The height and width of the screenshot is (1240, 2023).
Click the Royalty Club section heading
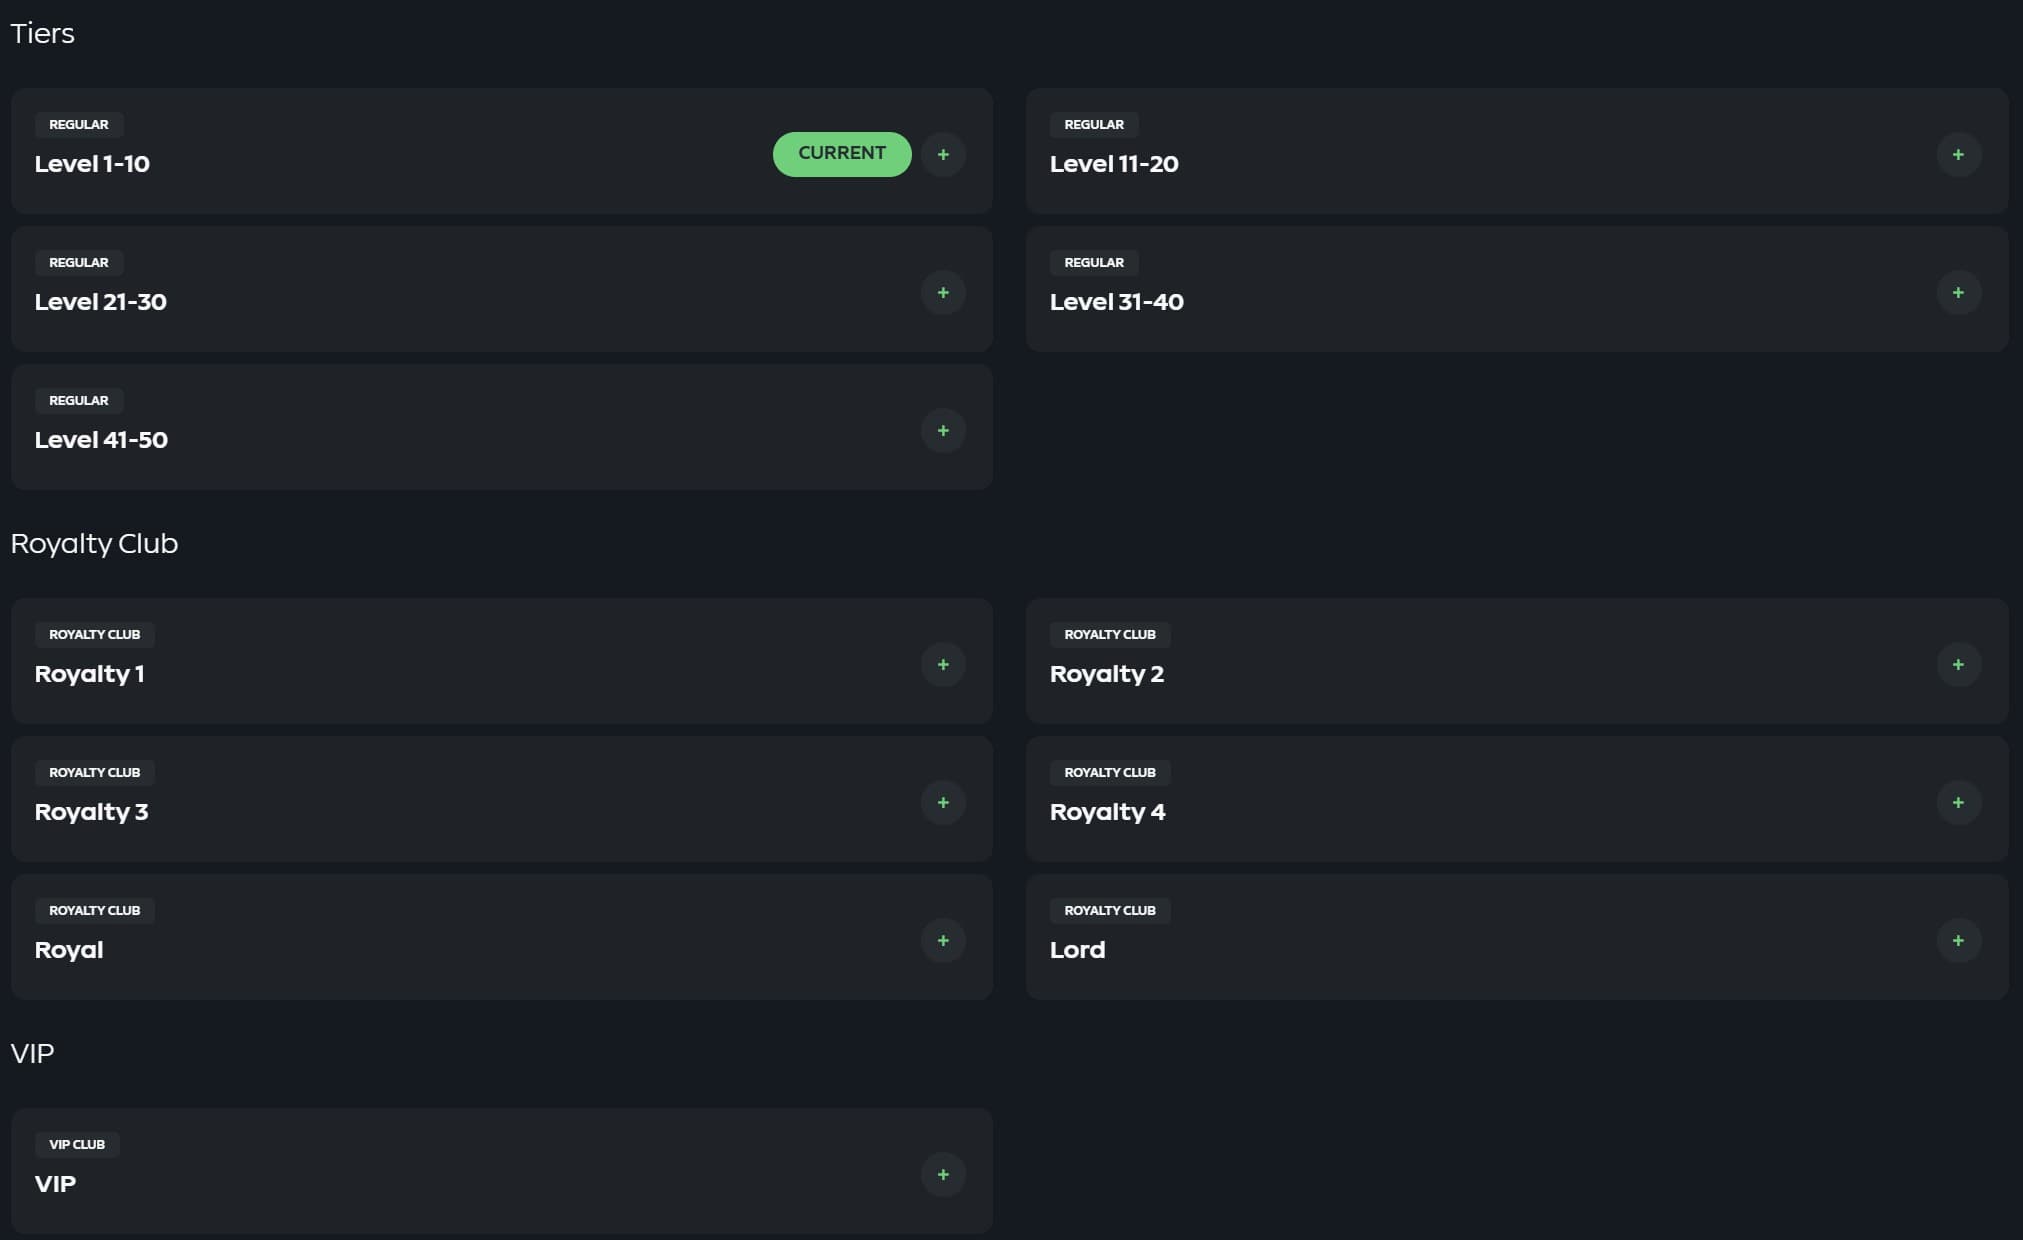[94, 543]
